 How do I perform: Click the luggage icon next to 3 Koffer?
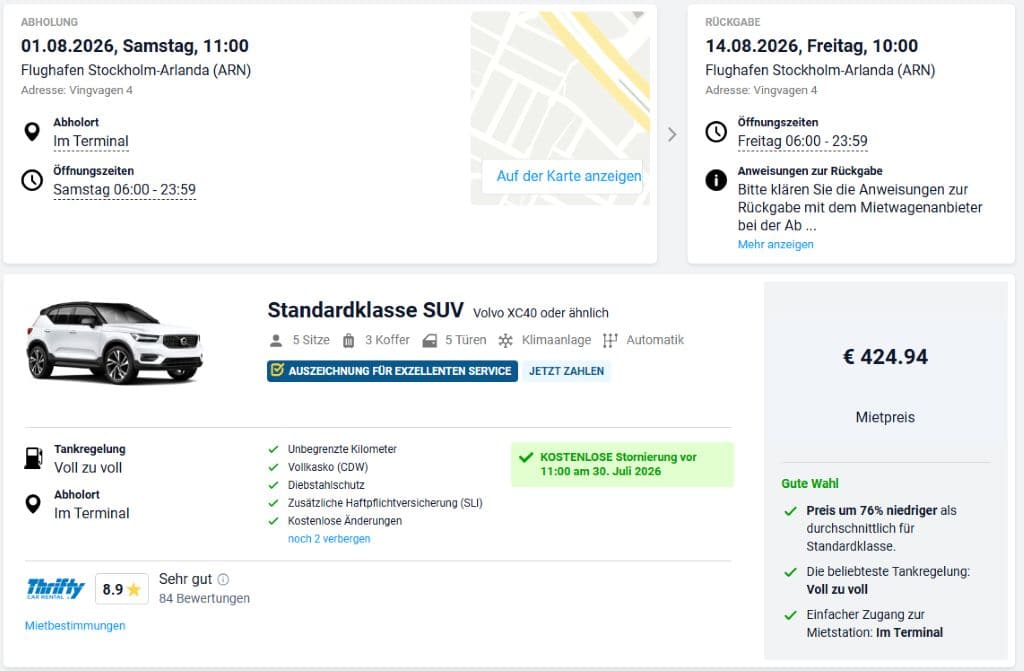tap(349, 340)
